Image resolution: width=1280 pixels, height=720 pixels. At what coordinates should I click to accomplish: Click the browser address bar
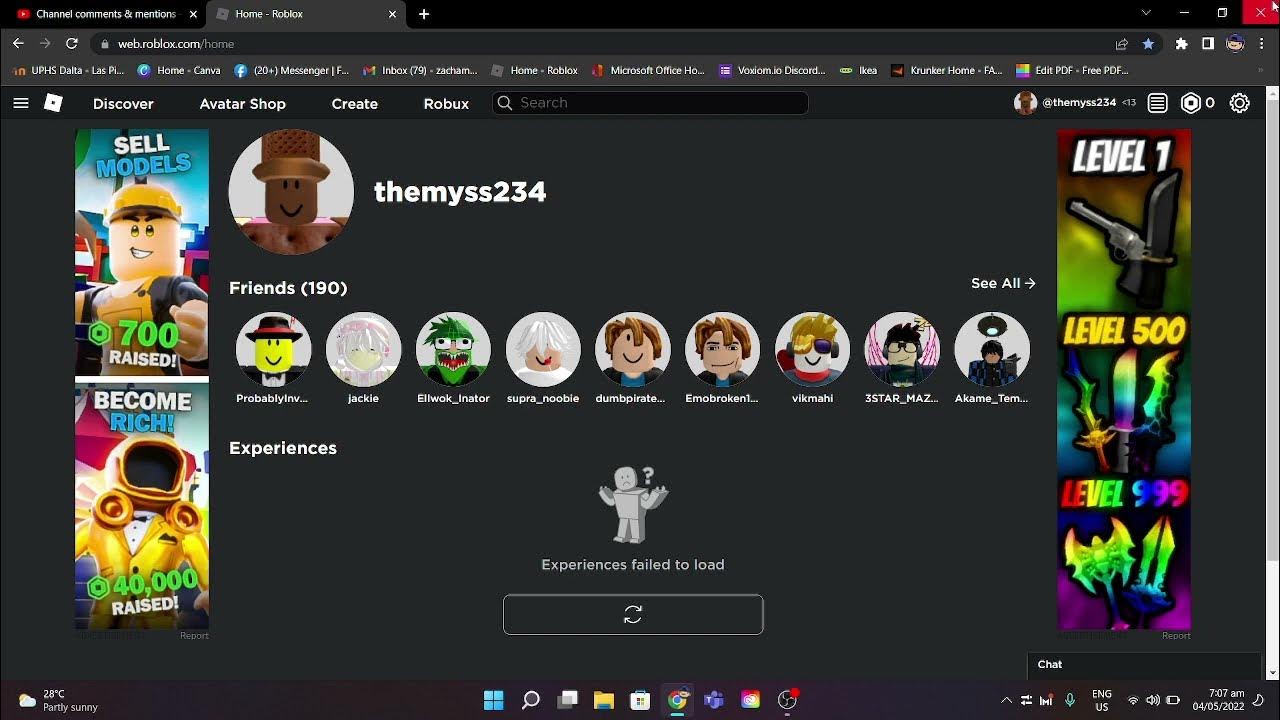[x=600, y=44]
